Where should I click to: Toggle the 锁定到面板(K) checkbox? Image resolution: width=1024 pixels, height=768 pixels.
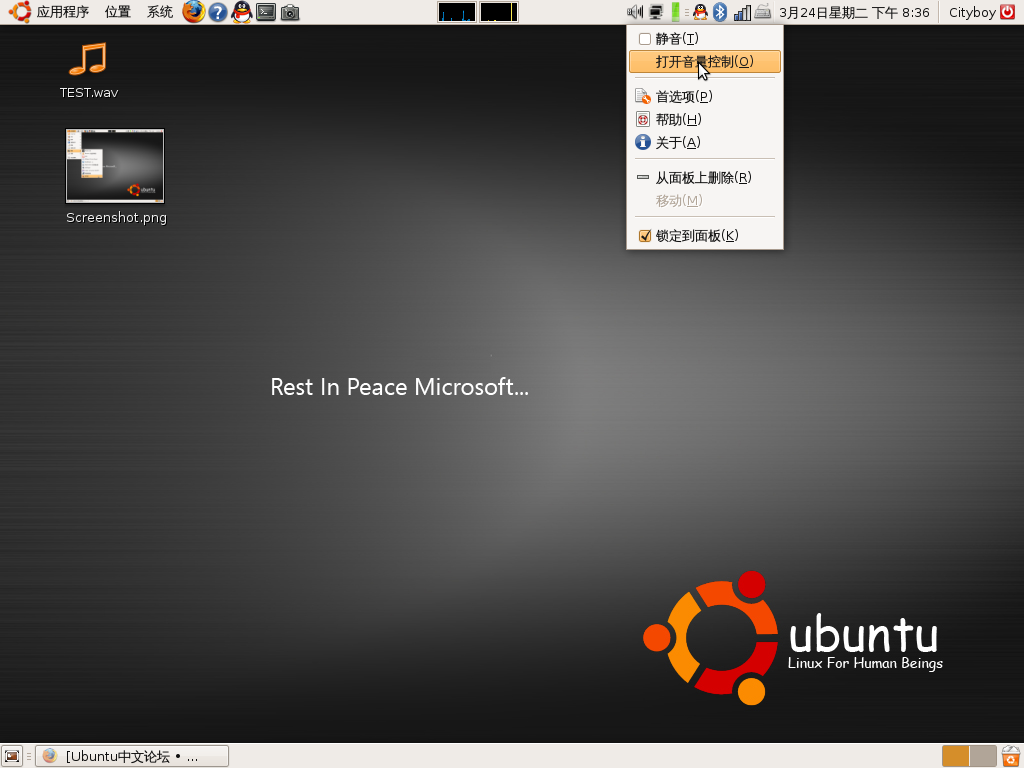[645, 236]
